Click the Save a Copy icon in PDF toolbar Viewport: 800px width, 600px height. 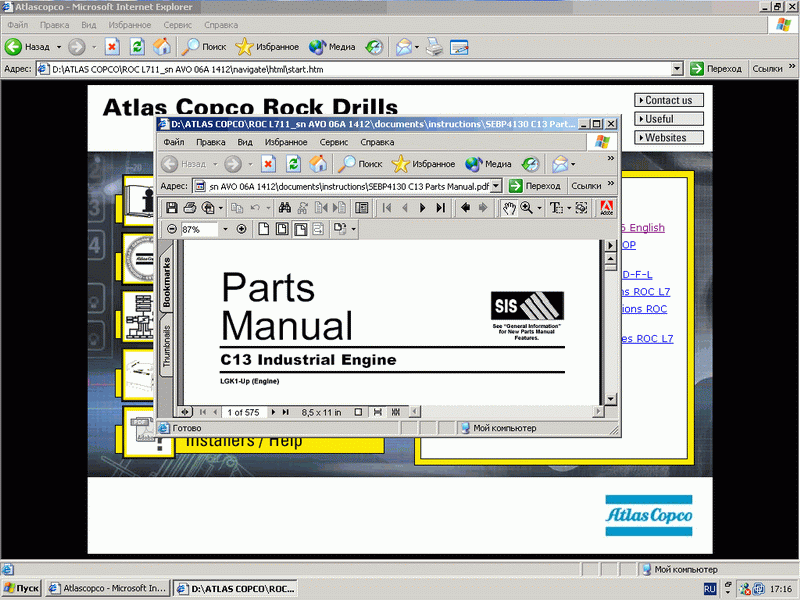coord(172,208)
